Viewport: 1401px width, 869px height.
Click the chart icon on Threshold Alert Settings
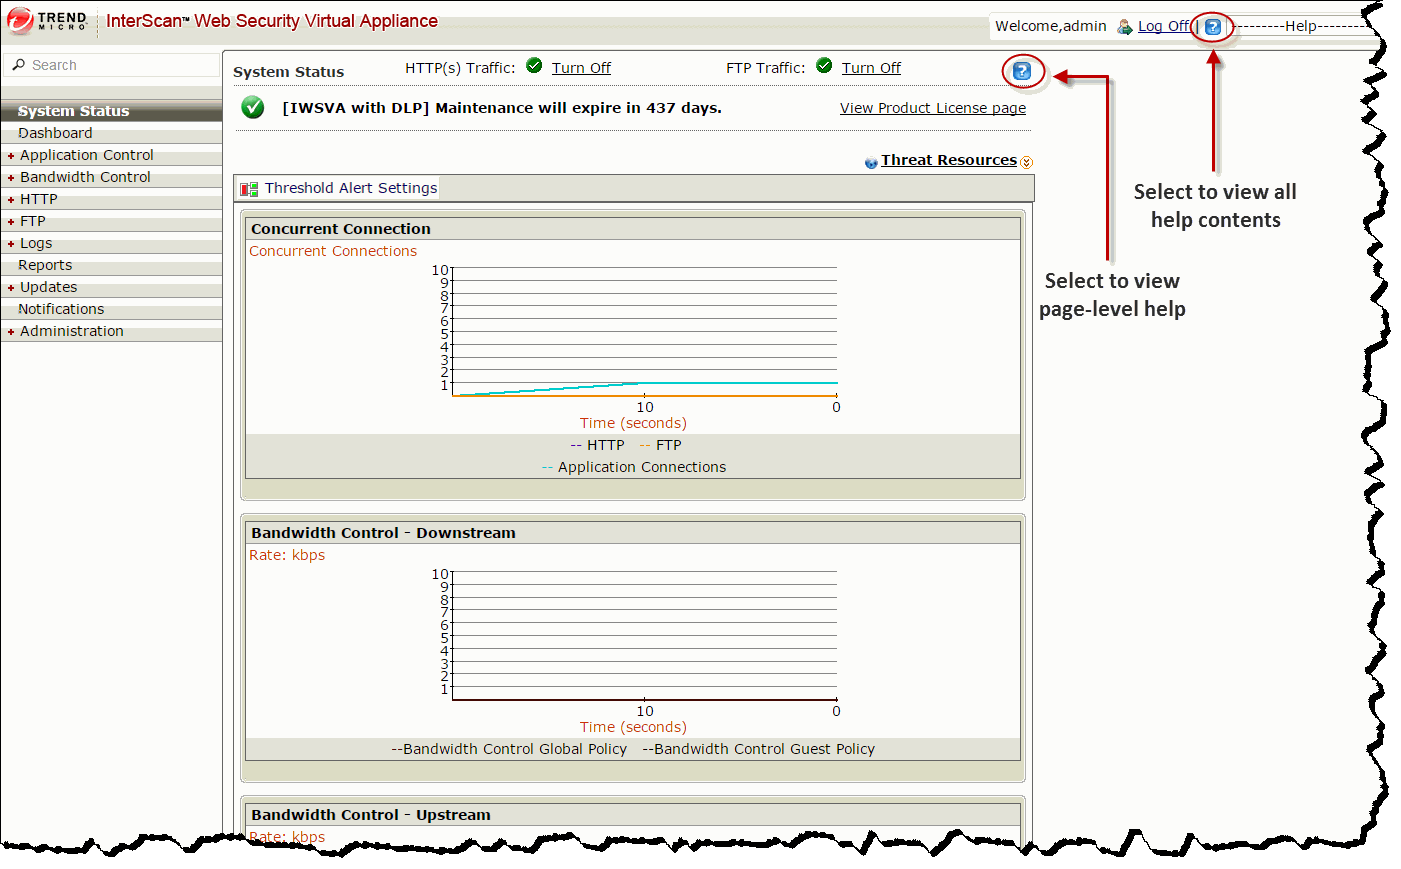[249, 188]
